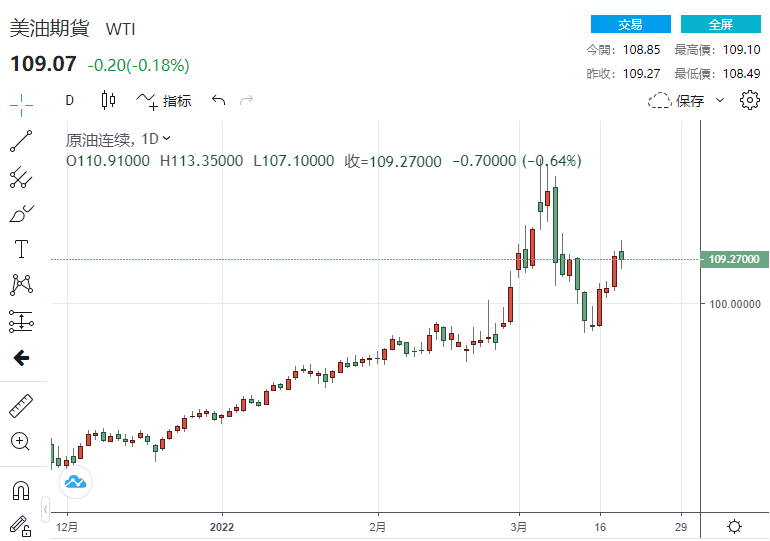Viewport: 770px width, 541px height.
Task: Select the measure ruler tool
Action: 21,406
